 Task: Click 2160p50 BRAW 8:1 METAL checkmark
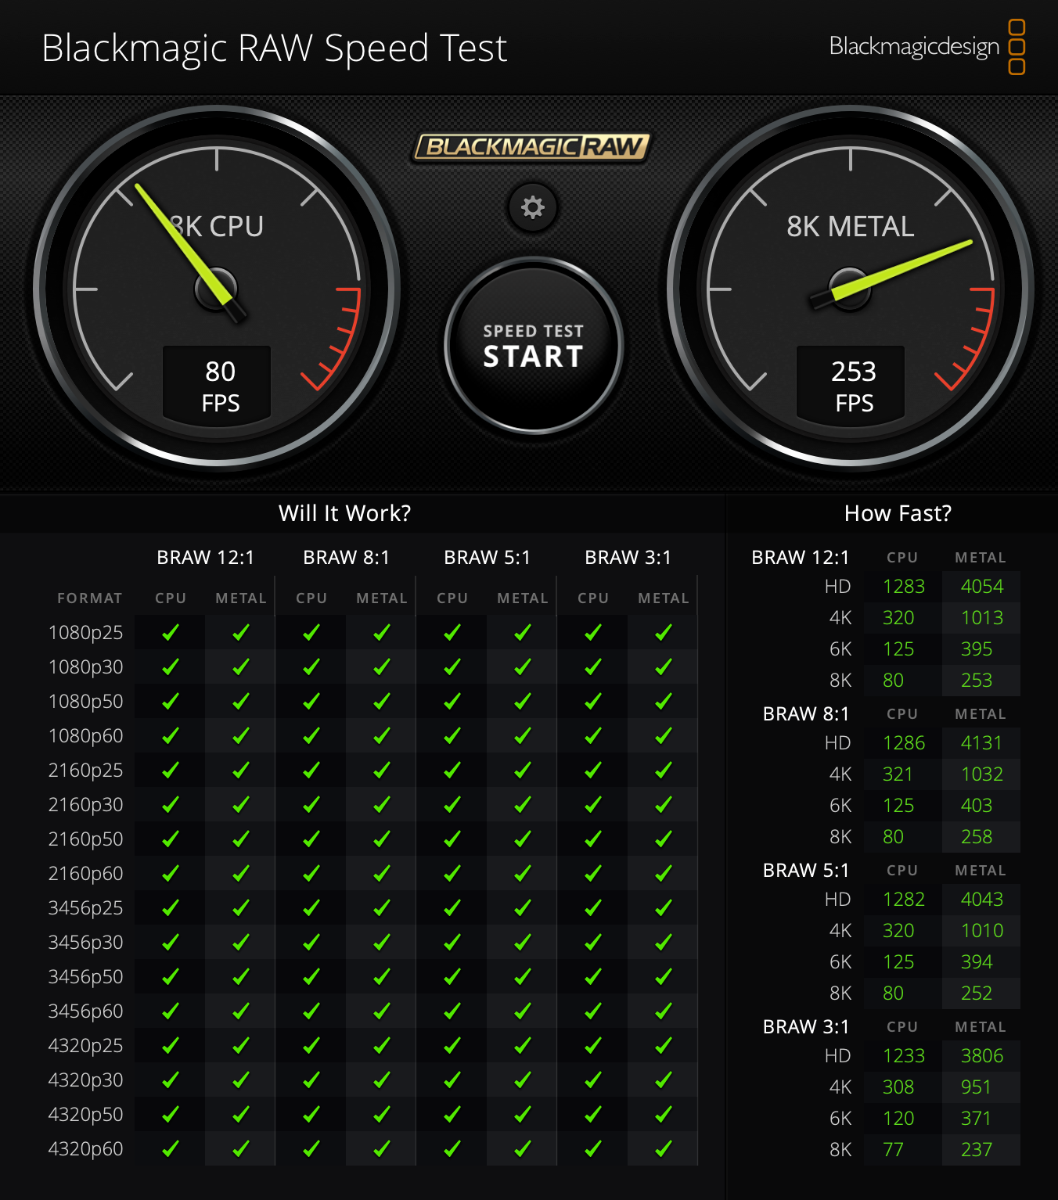[381, 838]
